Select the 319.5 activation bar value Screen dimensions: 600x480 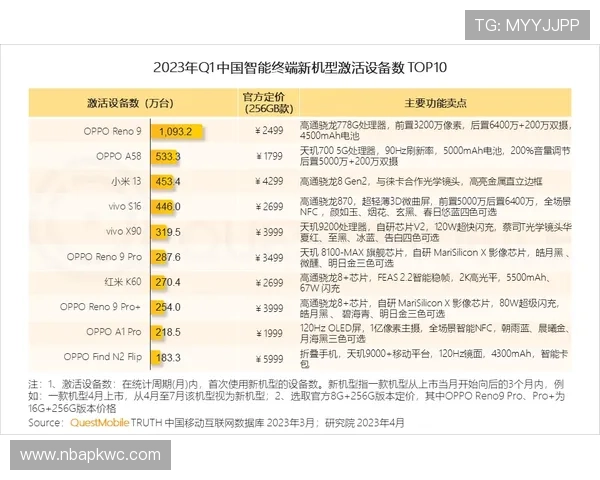[x=168, y=232]
